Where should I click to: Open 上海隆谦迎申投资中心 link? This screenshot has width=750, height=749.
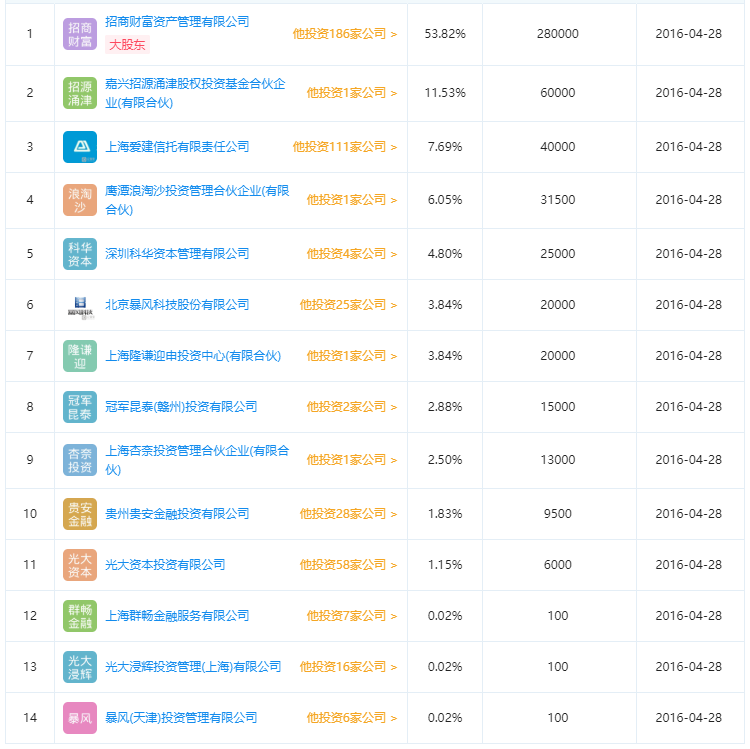pyautogui.click(x=193, y=356)
